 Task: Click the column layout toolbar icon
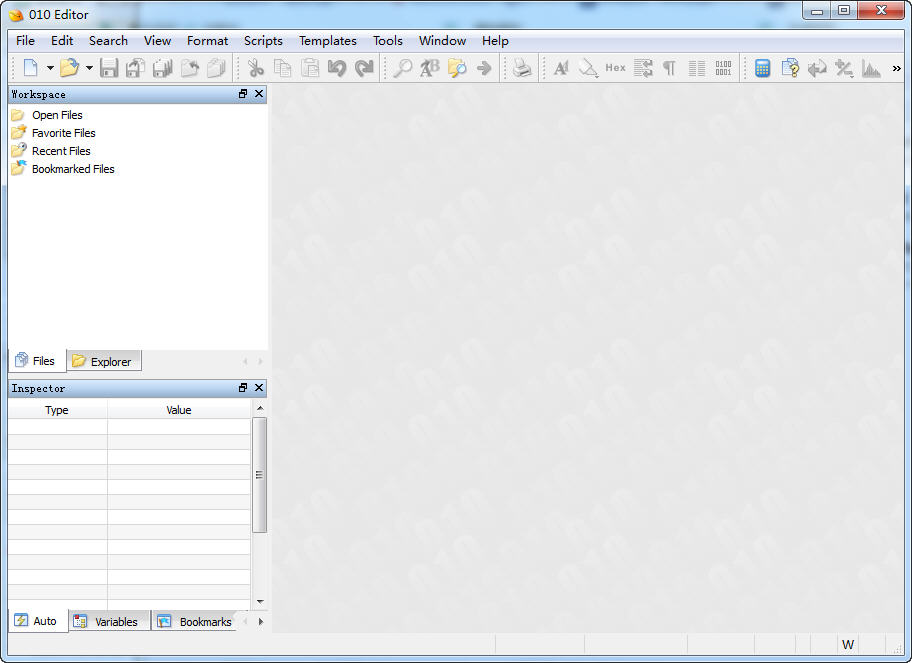(697, 68)
